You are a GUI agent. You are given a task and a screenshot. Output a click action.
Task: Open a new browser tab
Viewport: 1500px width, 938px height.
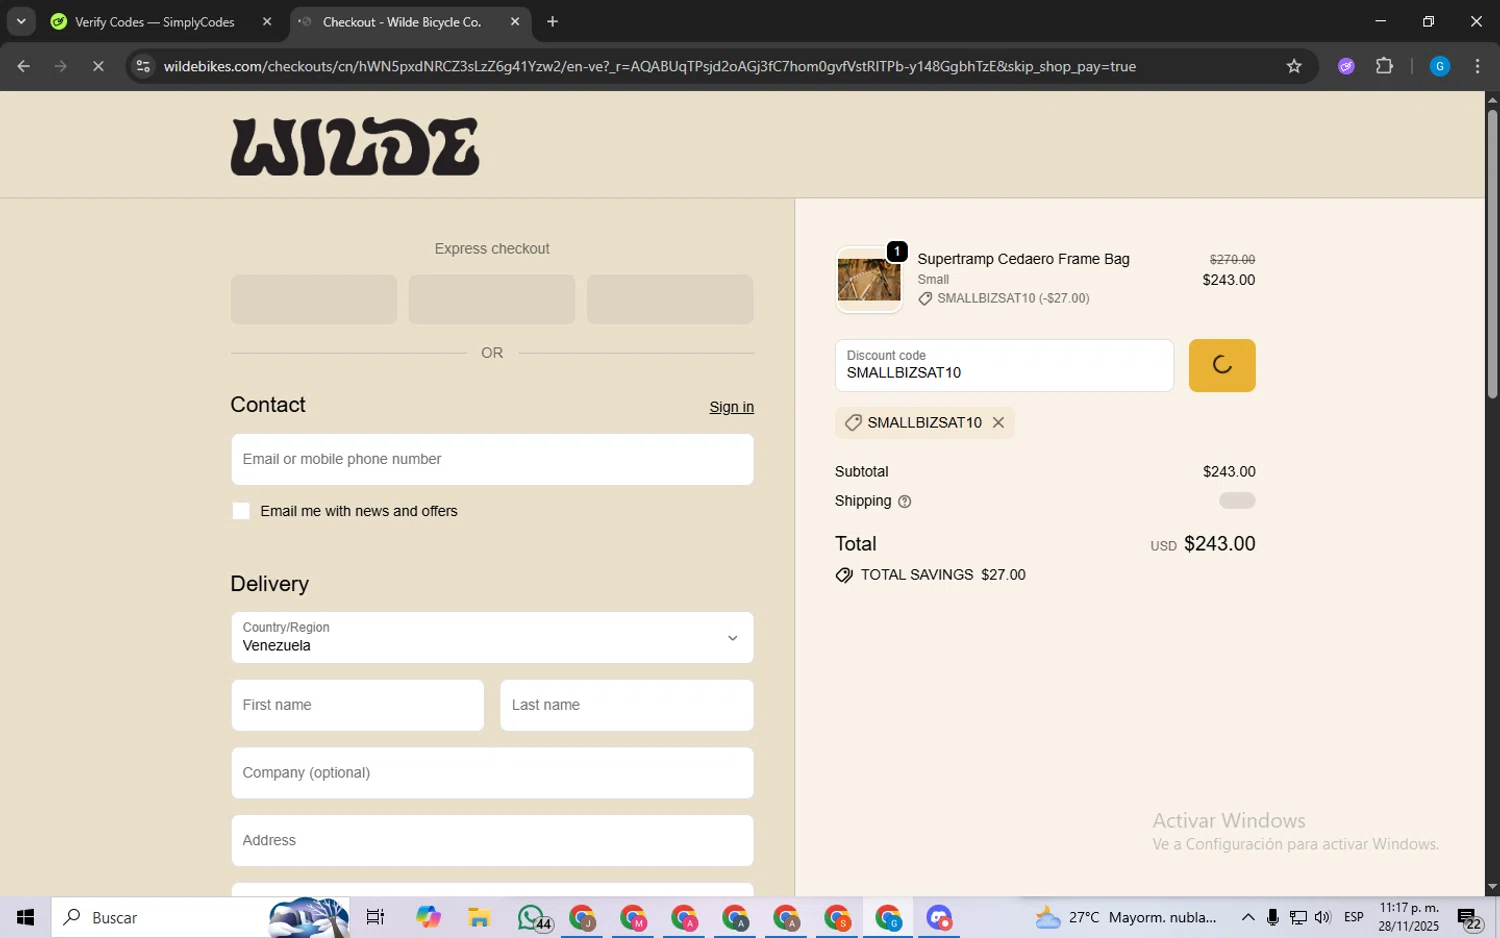(552, 21)
